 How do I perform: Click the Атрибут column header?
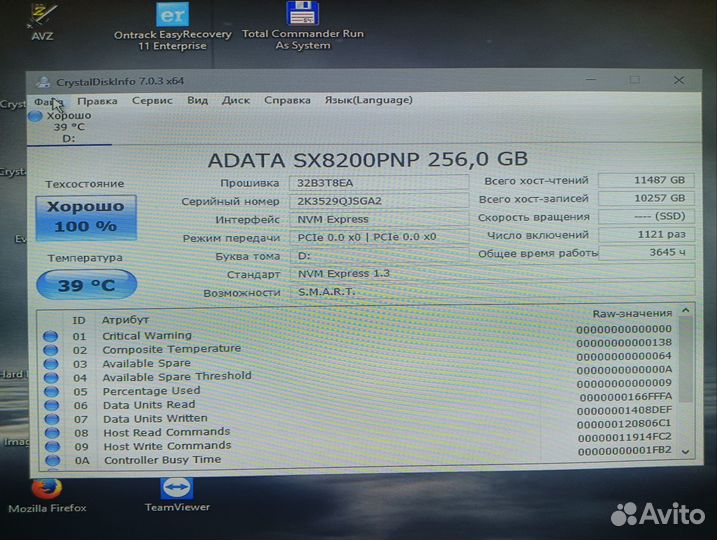(125, 320)
